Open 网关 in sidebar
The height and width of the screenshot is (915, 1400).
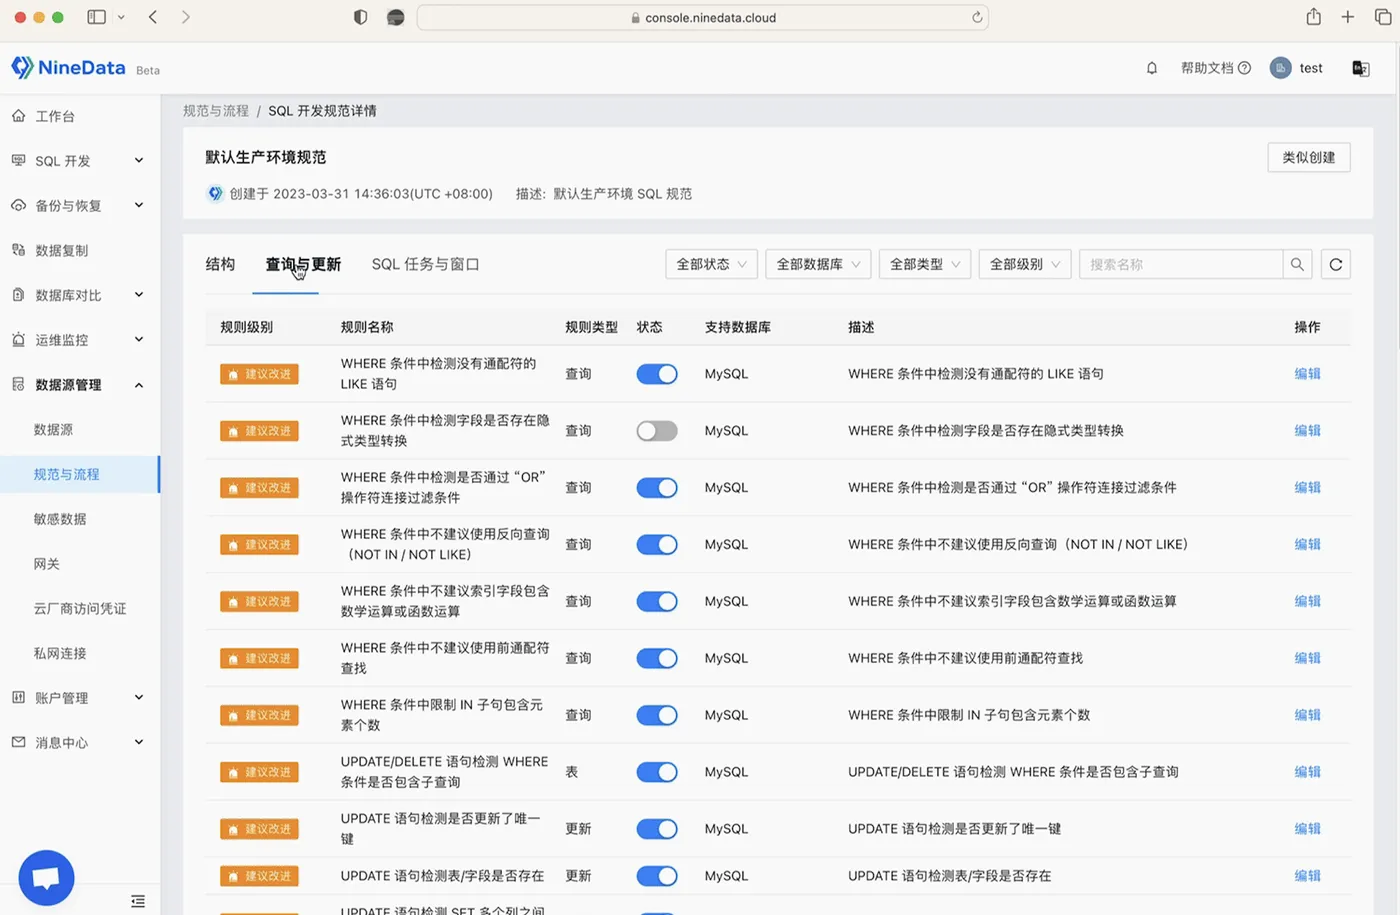coord(46,564)
